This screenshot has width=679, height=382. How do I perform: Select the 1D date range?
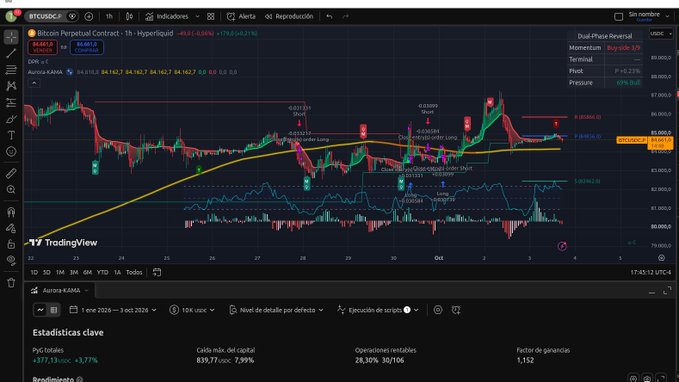pos(34,272)
